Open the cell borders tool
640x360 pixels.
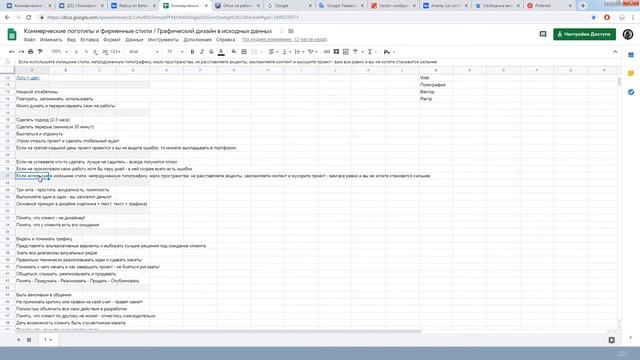(x=244, y=52)
